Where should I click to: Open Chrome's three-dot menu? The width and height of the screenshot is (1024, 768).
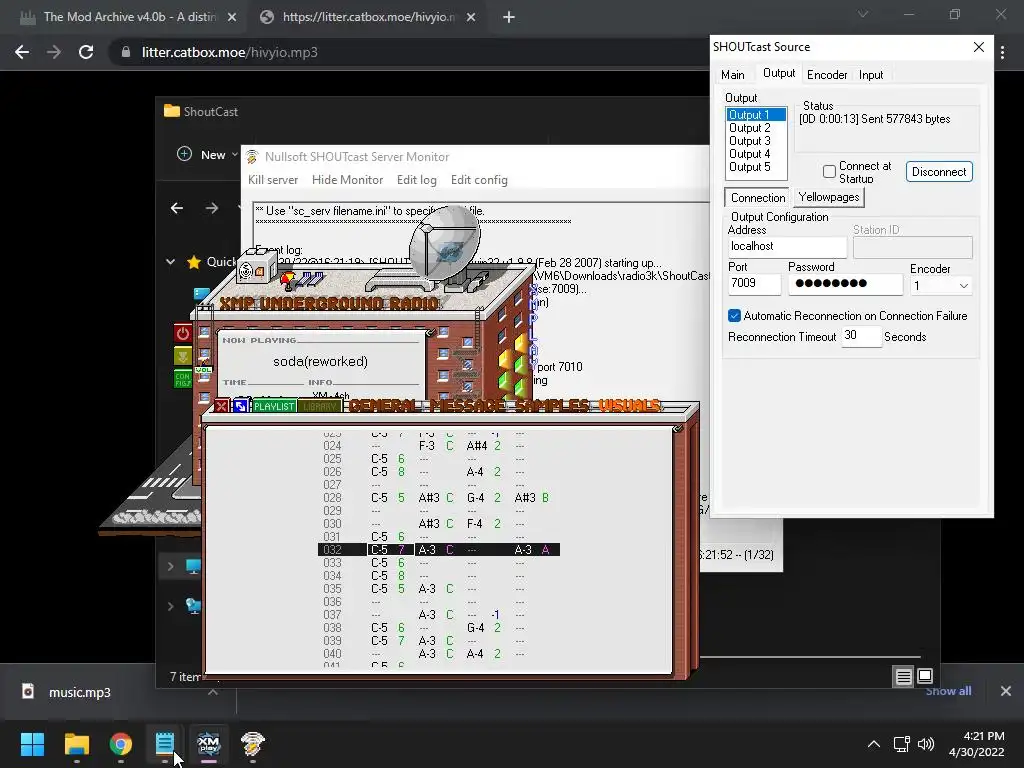(1002, 52)
